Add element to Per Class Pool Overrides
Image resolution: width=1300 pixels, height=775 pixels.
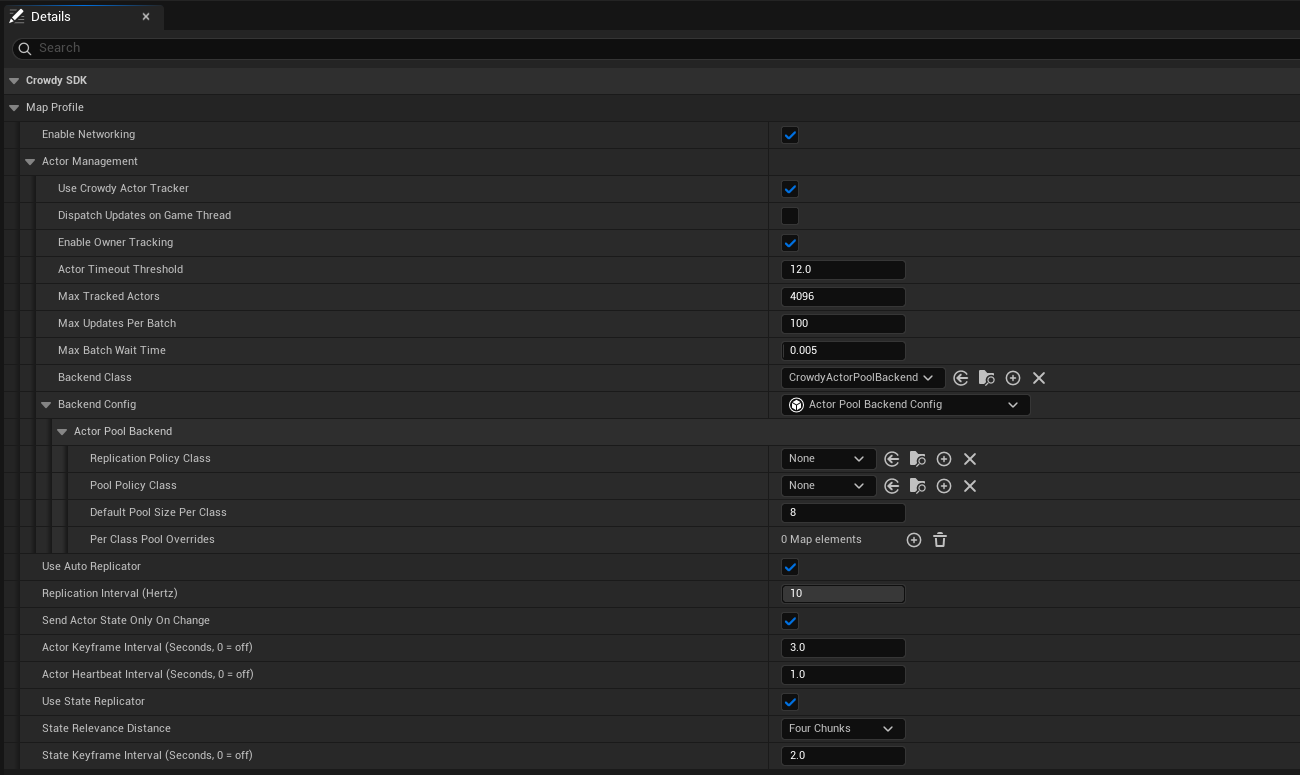coord(914,540)
